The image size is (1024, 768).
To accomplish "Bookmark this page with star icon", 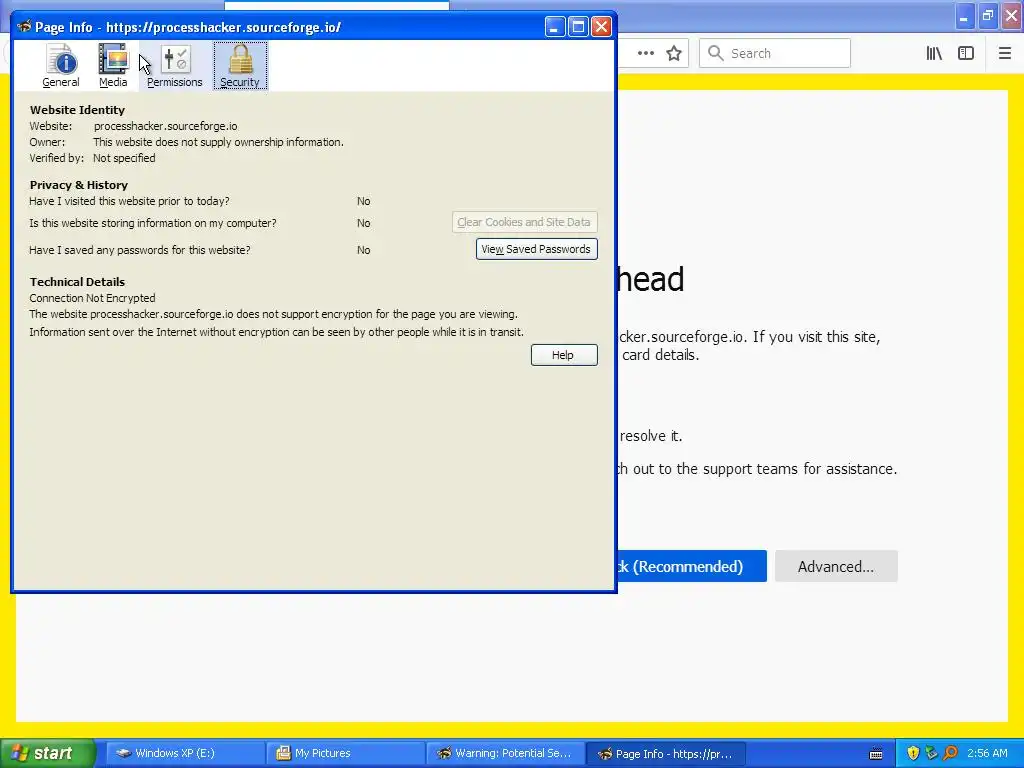I will [674, 53].
